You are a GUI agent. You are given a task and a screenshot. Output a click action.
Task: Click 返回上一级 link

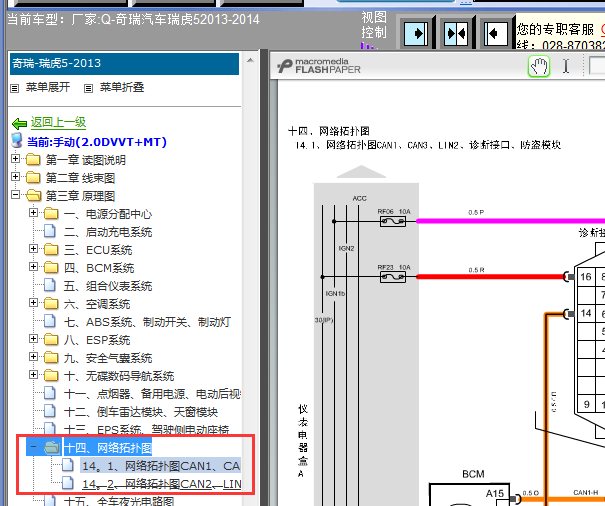58,123
